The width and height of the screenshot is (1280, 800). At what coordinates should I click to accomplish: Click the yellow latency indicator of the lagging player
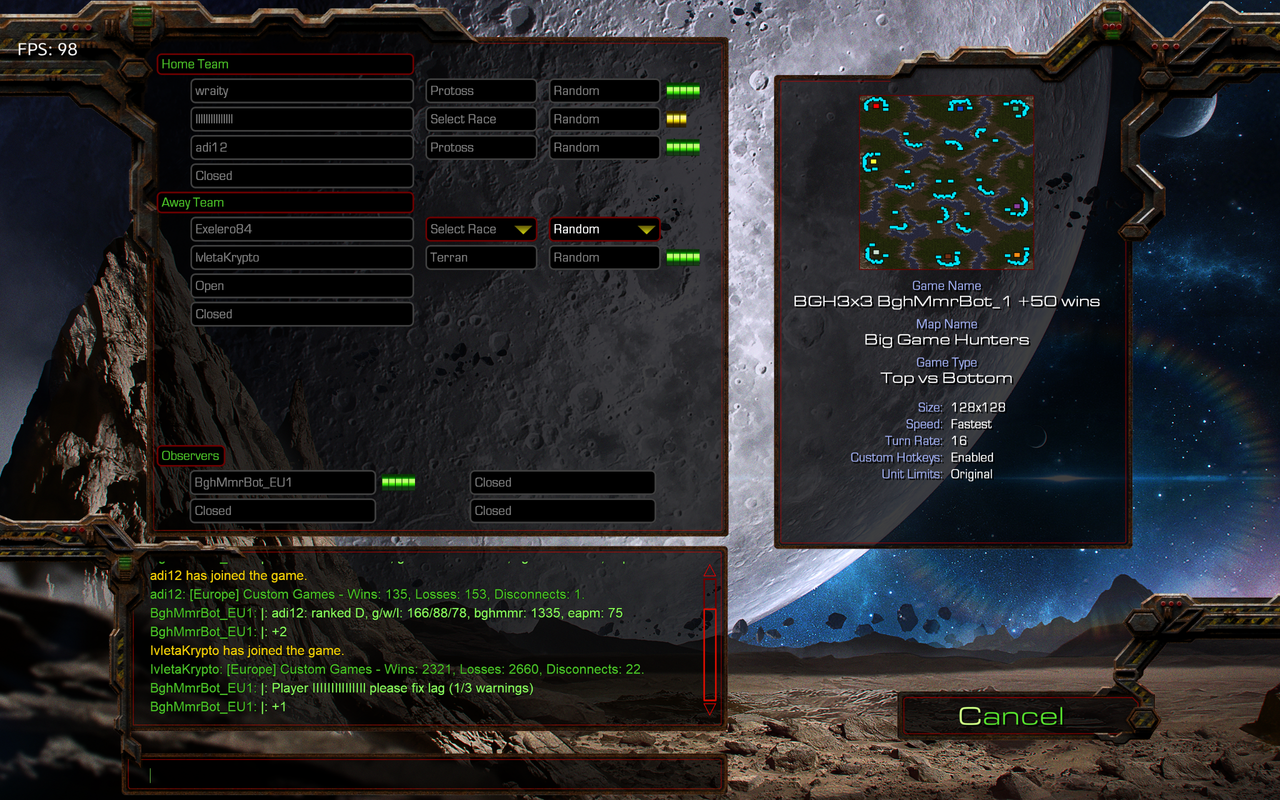click(x=676, y=119)
